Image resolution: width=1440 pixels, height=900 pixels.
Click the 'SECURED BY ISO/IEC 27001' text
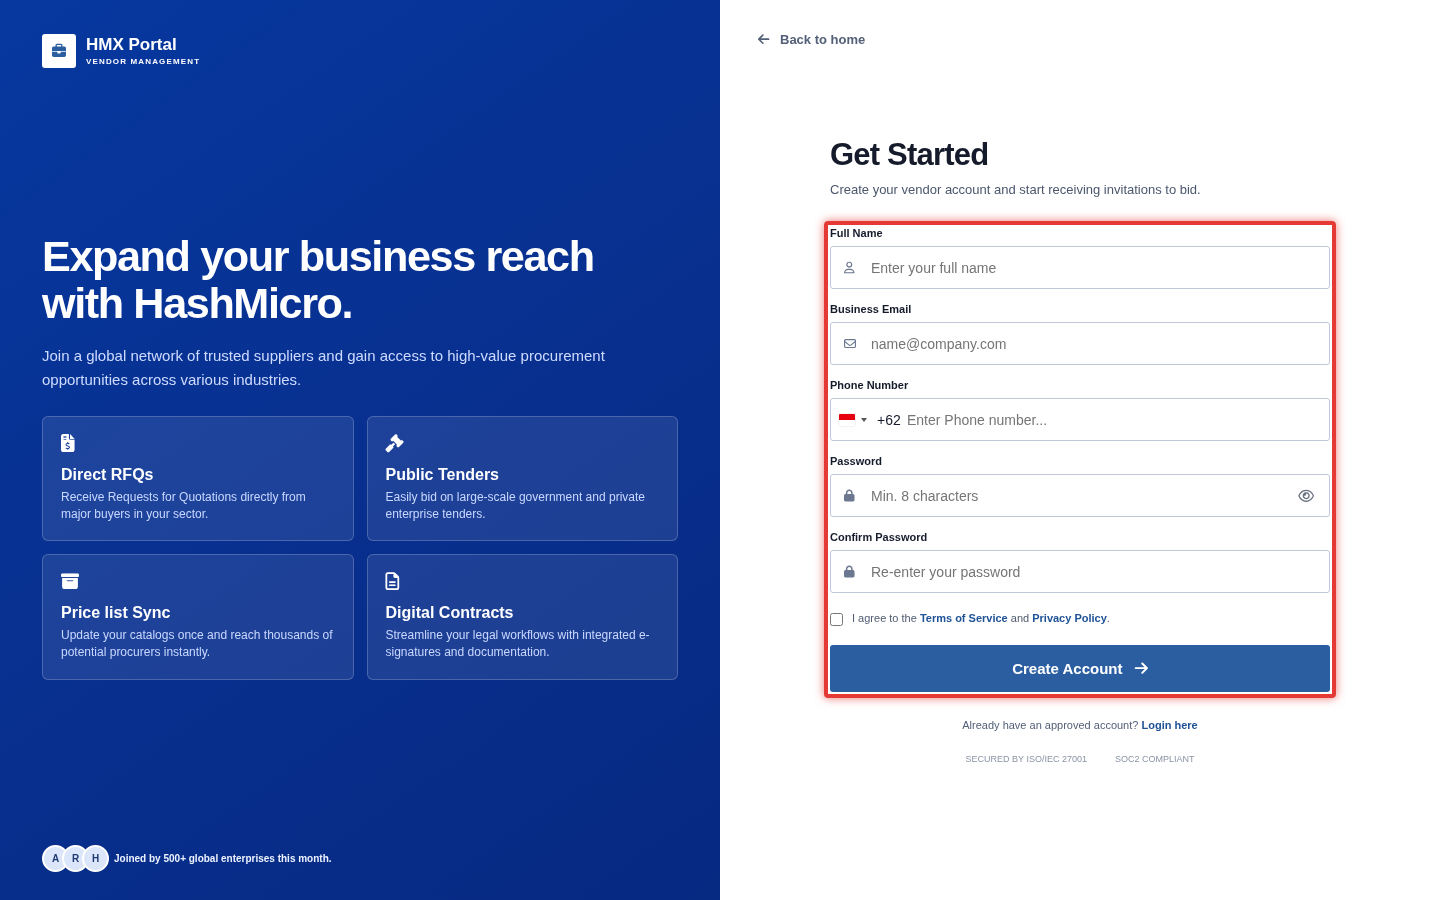[1026, 759]
